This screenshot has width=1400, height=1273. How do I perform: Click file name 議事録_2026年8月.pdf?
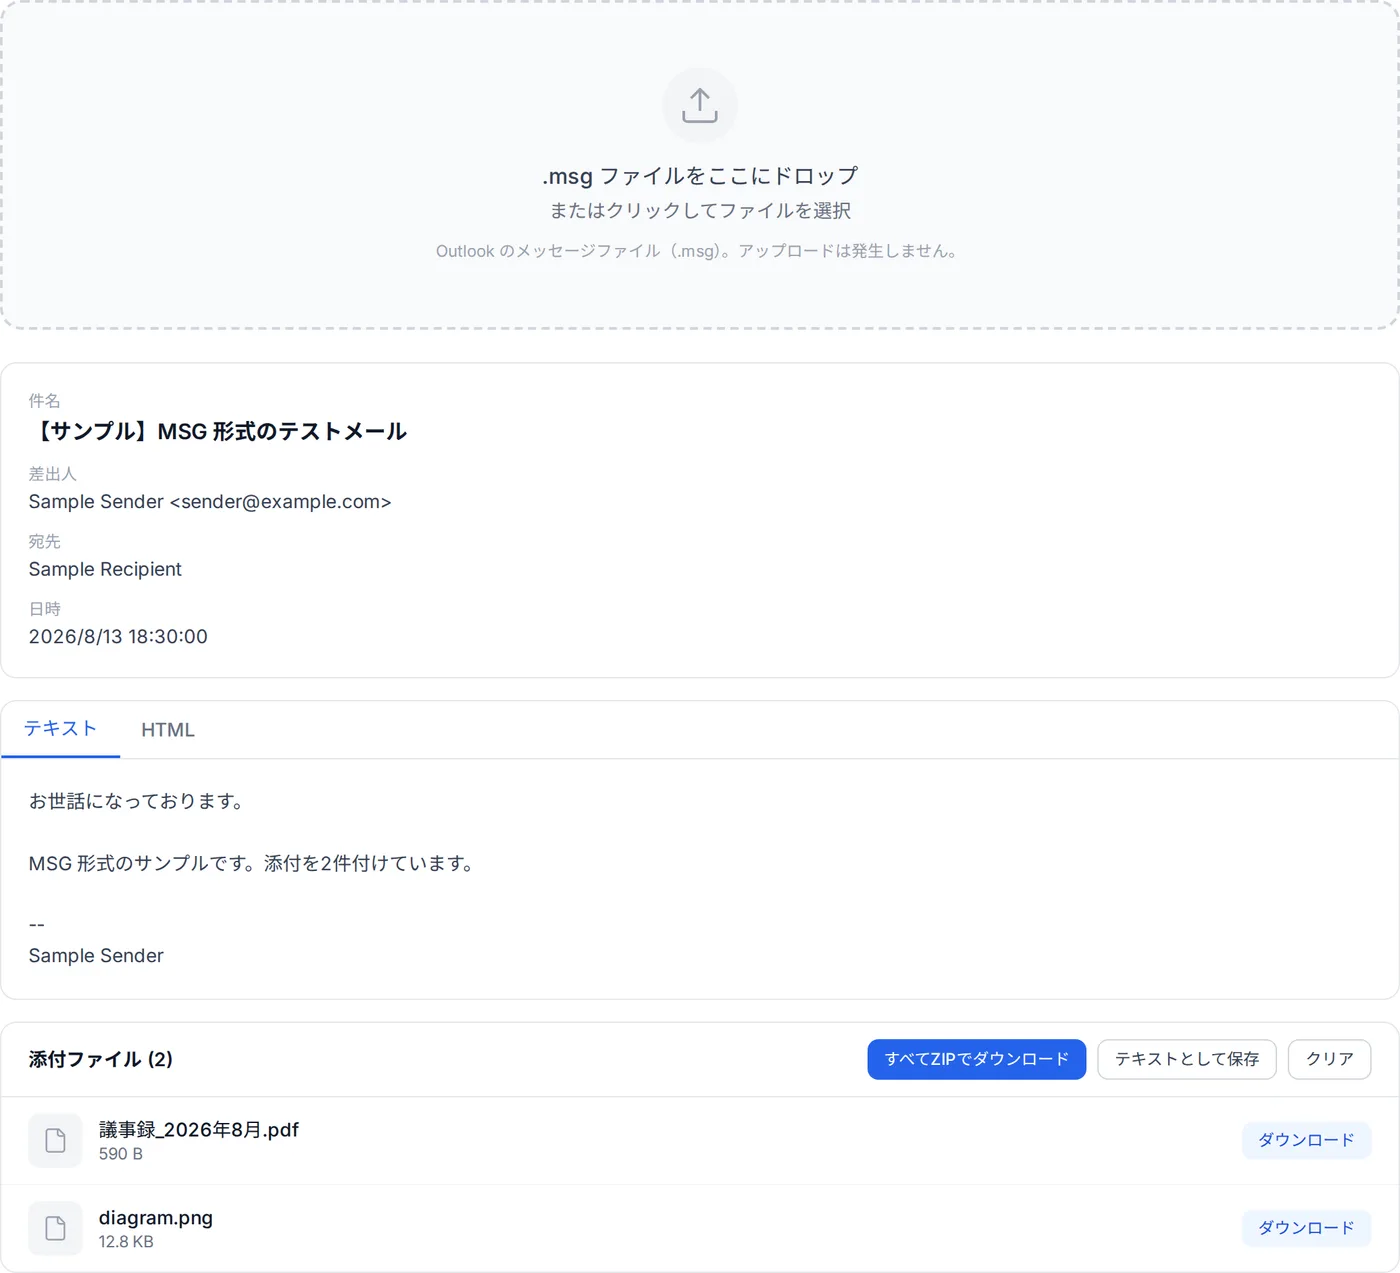[199, 1130]
